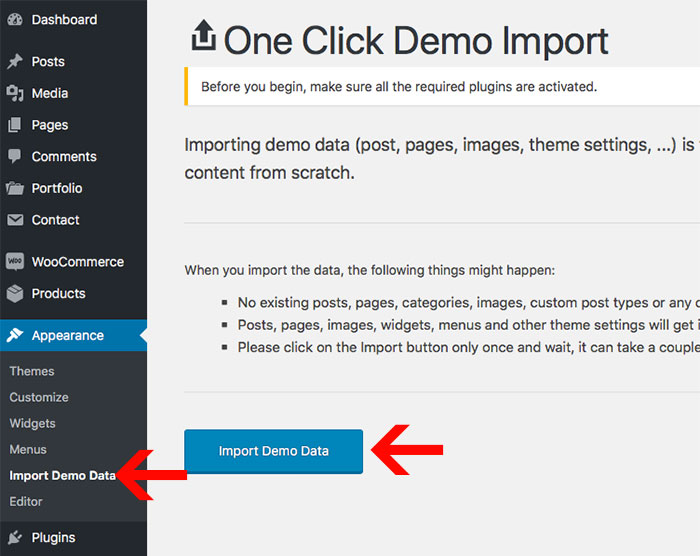This screenshot has height=556, width=700.
Task: Open the Media library menu label
Action: pos(50,93)
